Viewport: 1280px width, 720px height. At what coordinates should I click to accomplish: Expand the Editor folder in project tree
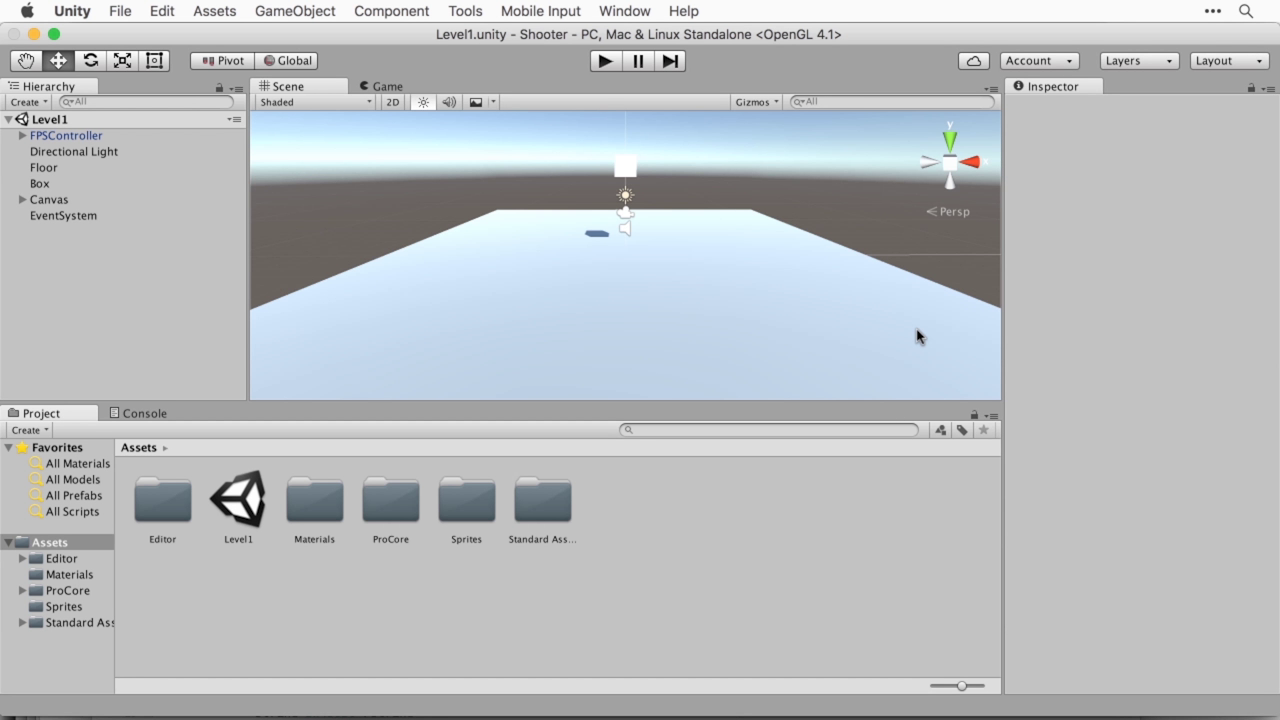[22, 559]
